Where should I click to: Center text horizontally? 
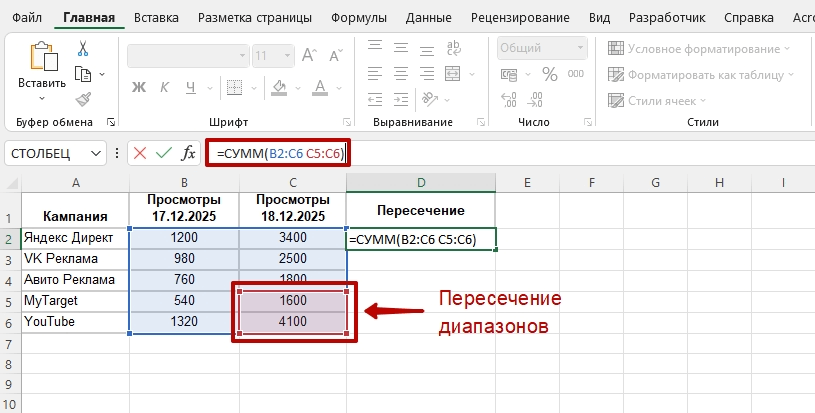(401, 73)
